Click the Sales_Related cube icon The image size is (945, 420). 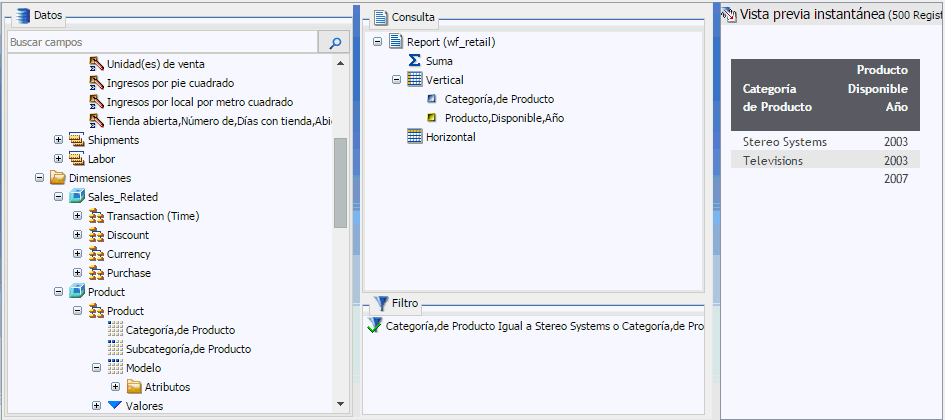[x=77, y=197]
